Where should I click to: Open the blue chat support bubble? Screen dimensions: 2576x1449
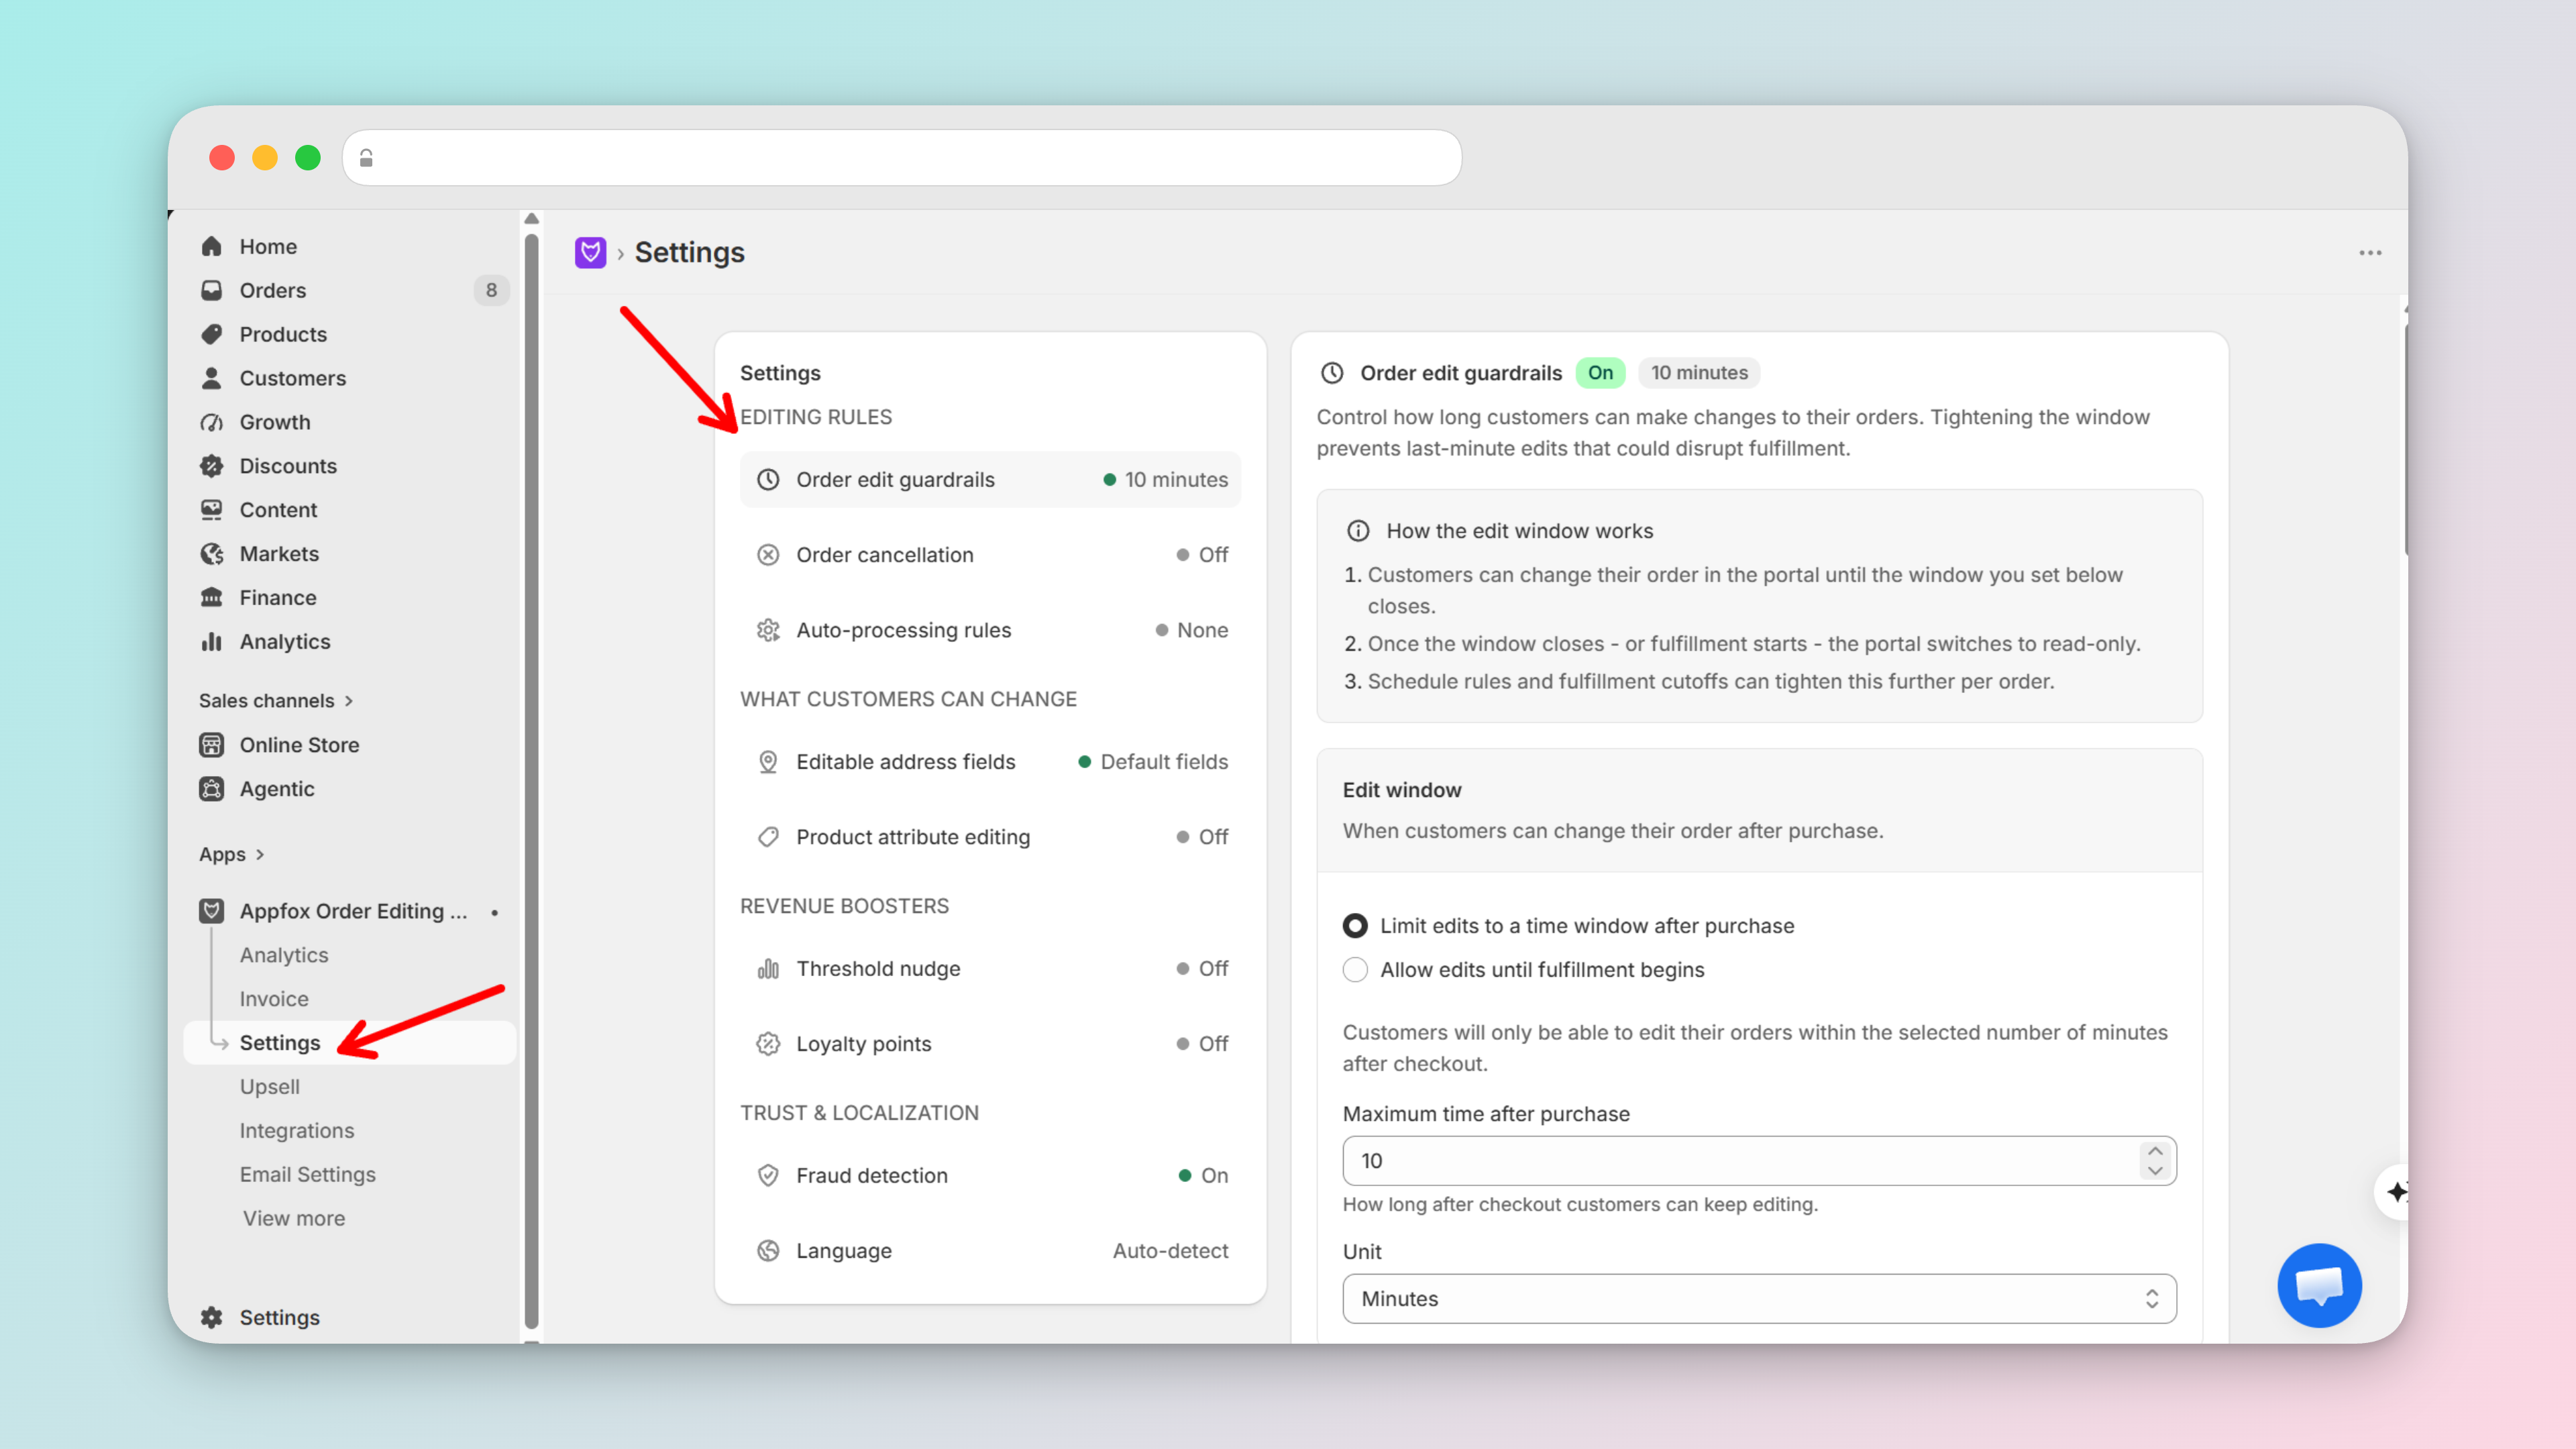coord(2319,1285)
